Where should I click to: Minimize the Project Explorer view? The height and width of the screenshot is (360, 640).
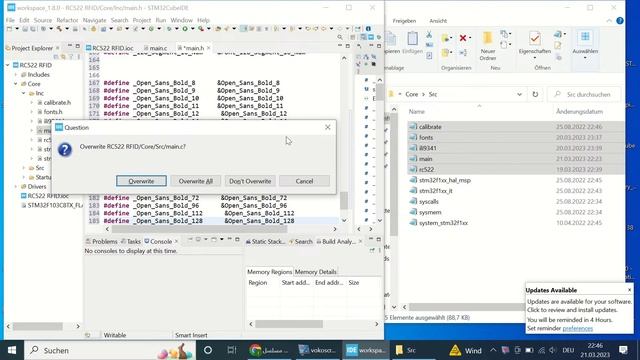click(69, 46)
